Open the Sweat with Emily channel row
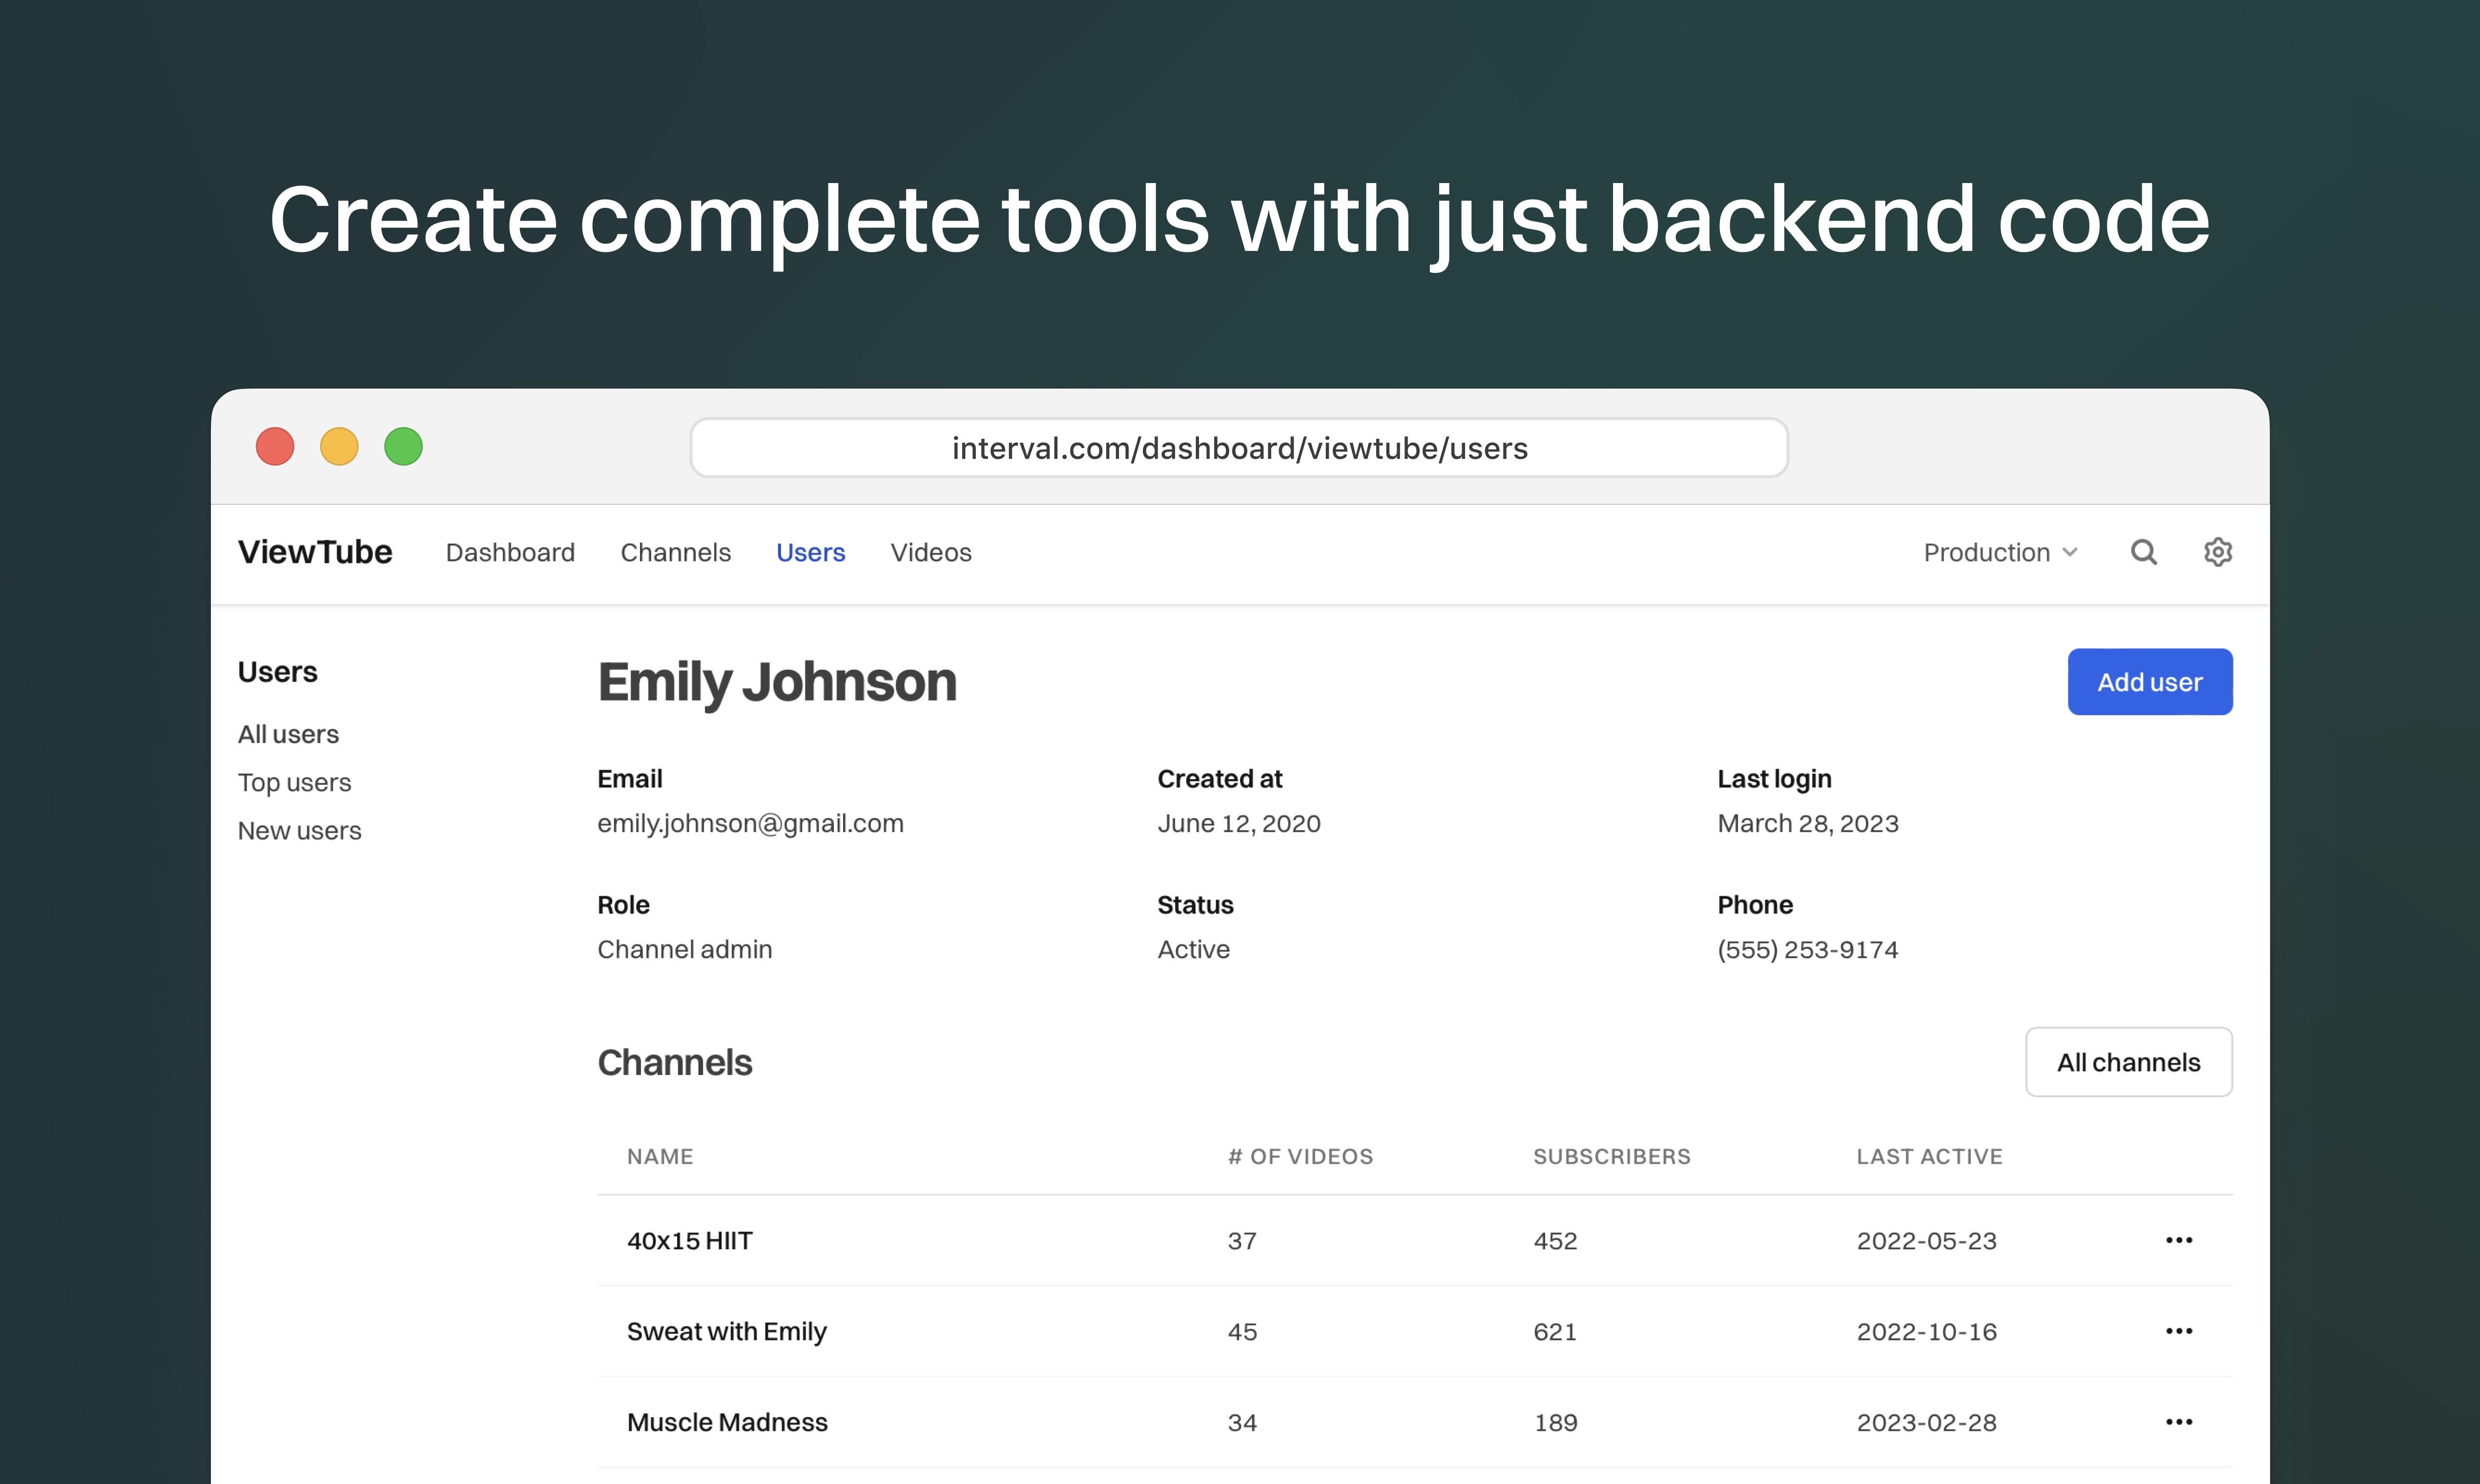This screenshot has width=2480, height=1484. 1415,1331
